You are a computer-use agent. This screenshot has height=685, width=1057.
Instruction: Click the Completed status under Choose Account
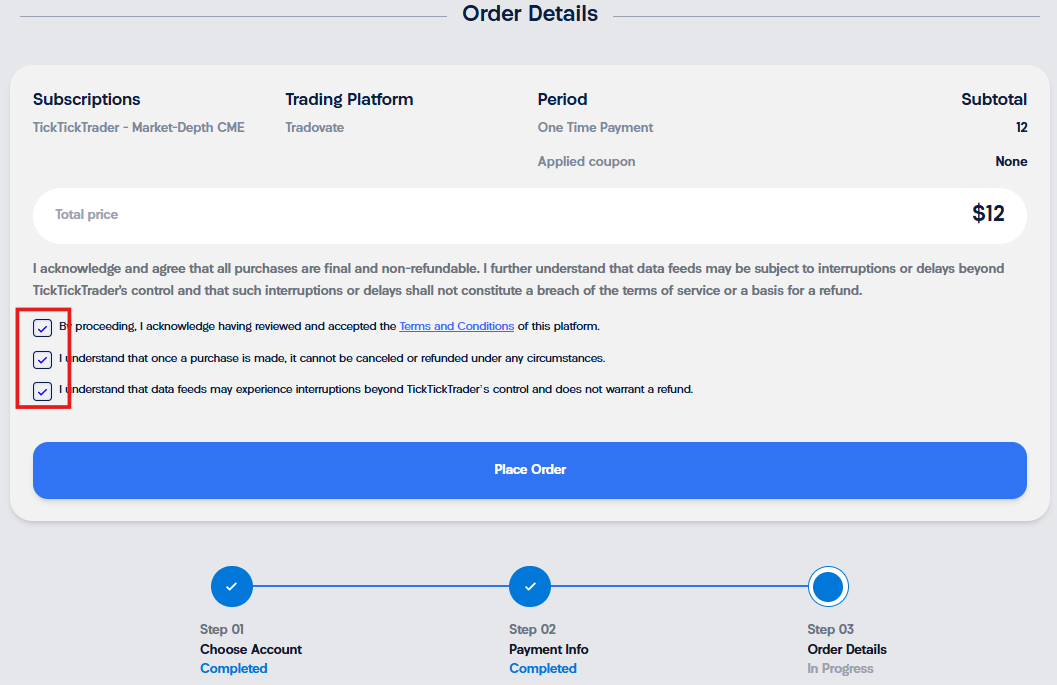tap(233, 668)
